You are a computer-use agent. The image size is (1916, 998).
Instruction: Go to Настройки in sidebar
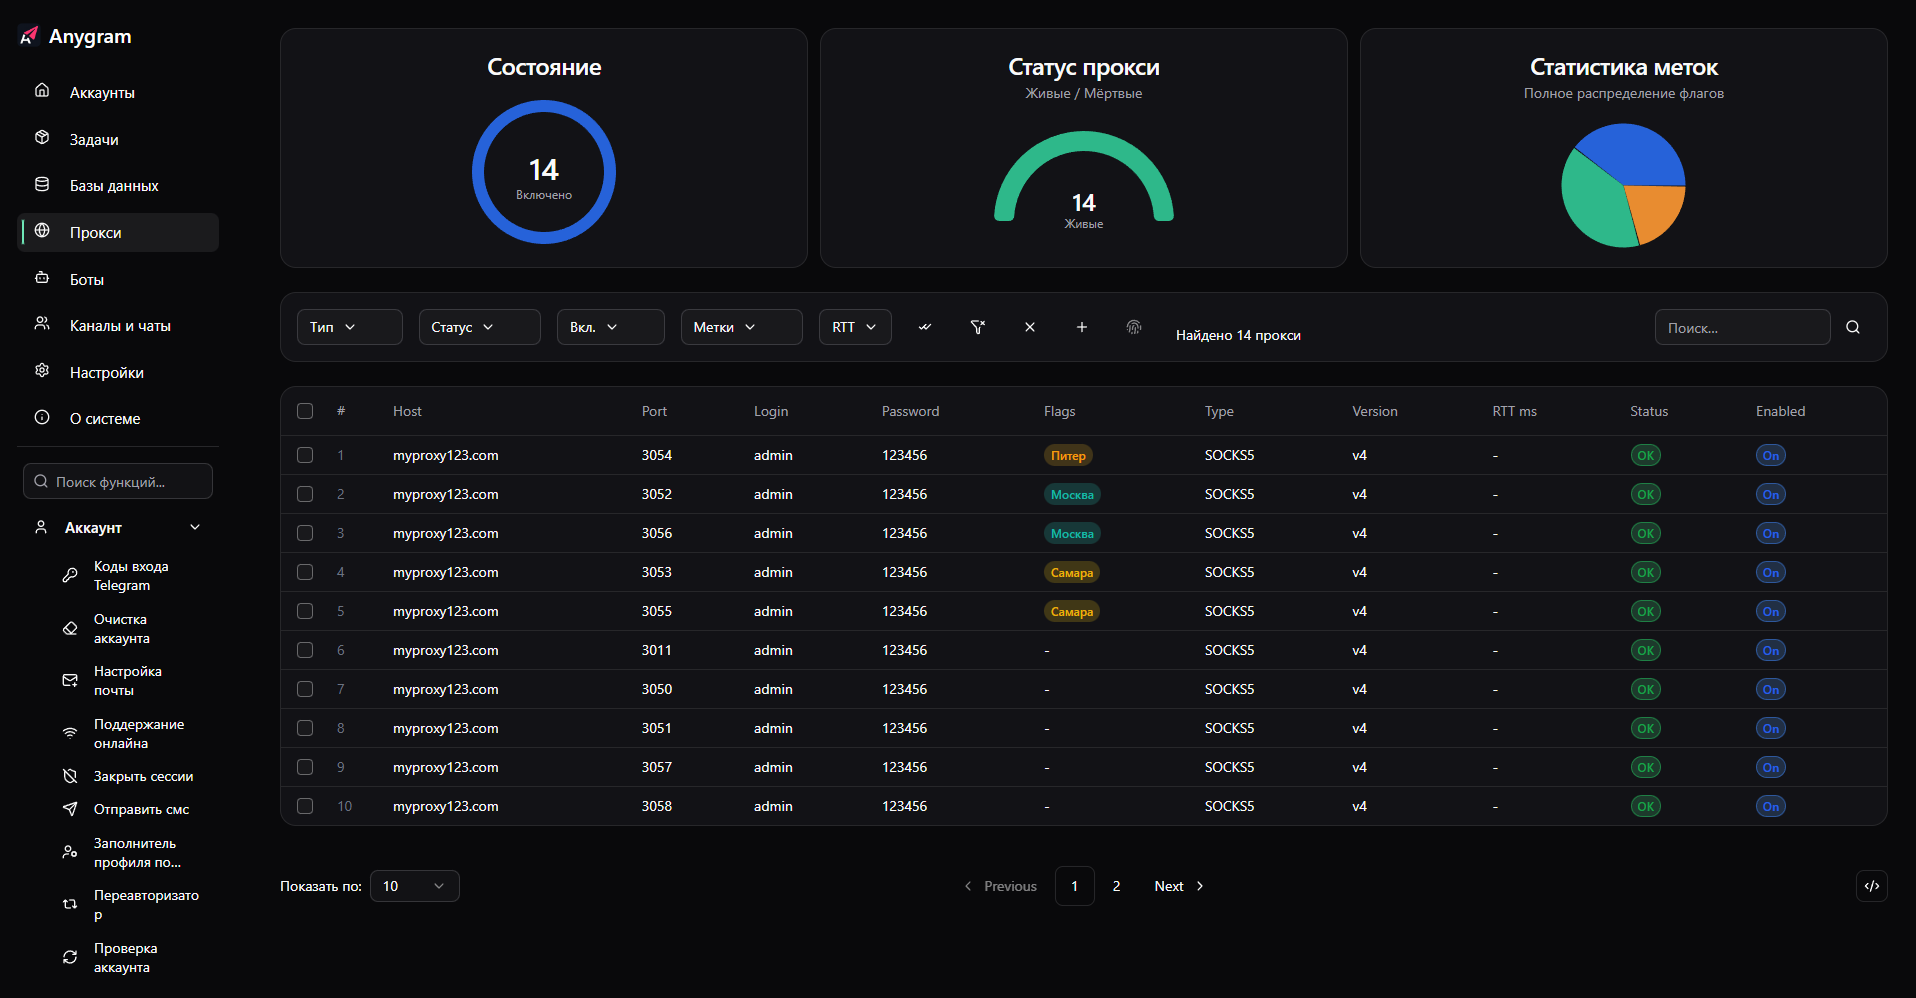[x=118, y=372]
